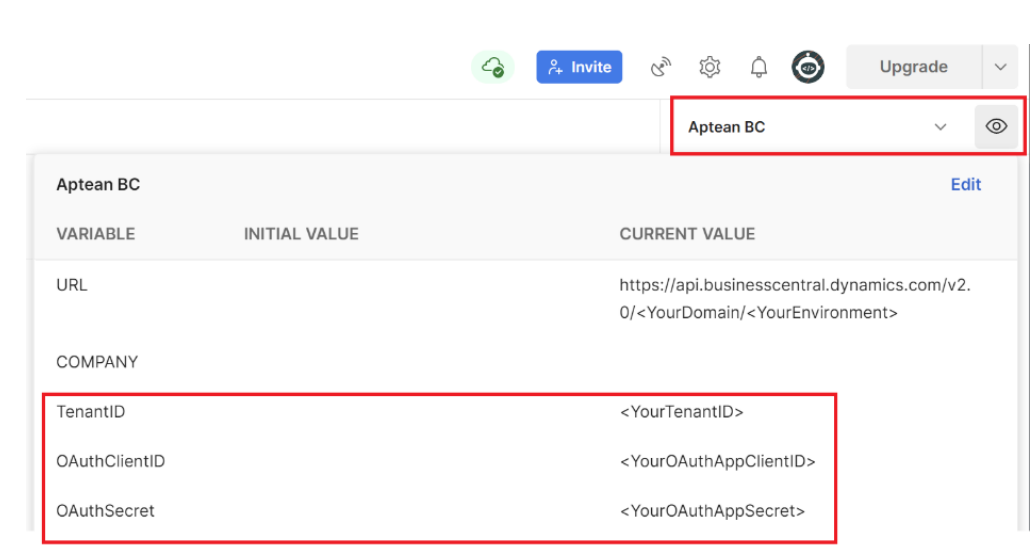
Task: Click the <YourOAuthAppSecret> current value
Action: [x=712, y=511]
